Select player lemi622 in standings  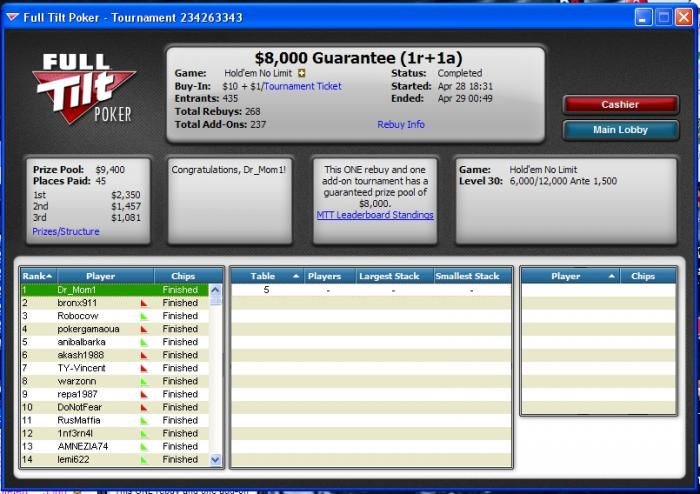(x=115, y=460)
